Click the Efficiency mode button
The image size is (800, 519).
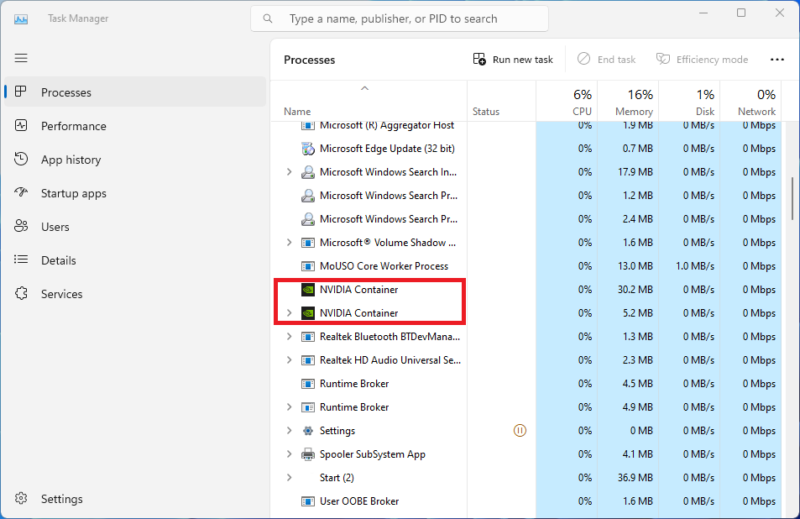tap(702, 60)
